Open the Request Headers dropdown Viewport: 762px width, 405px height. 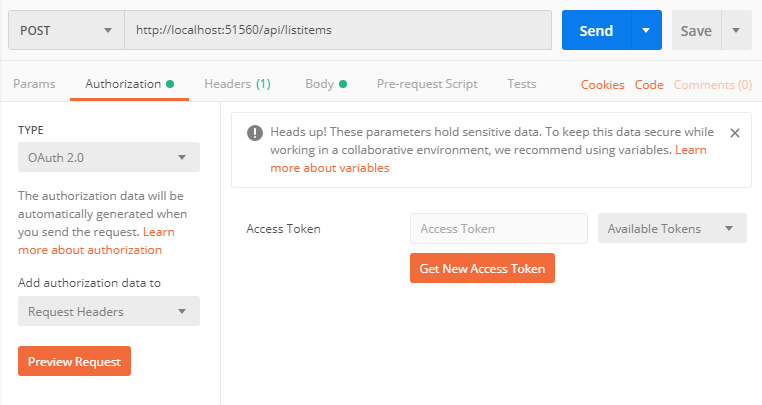[x=108, y=311]
